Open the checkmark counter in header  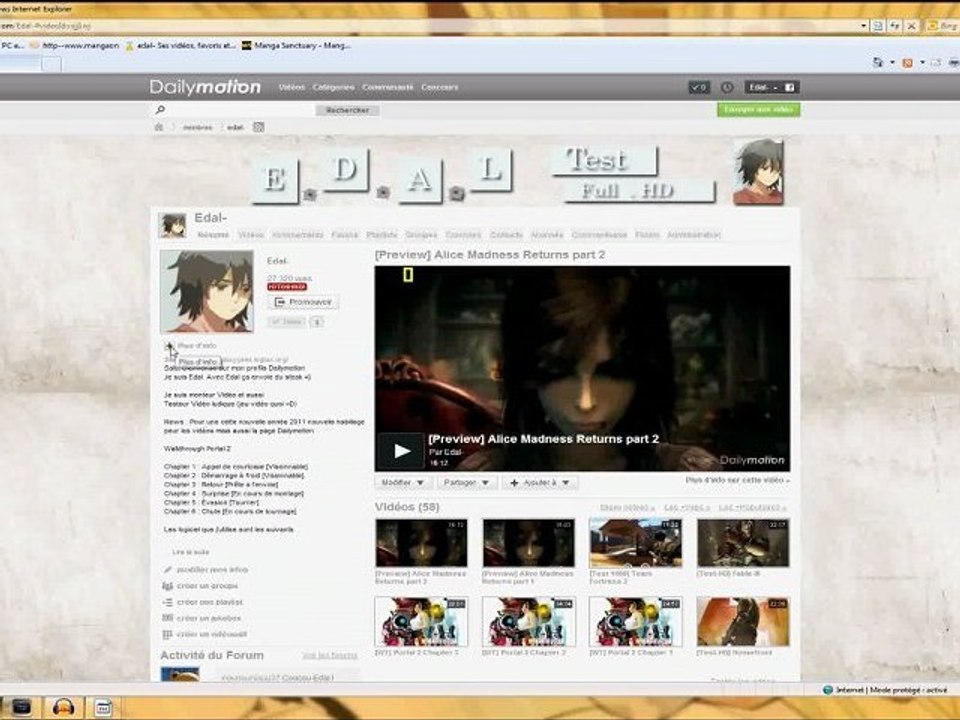(699, 88)
